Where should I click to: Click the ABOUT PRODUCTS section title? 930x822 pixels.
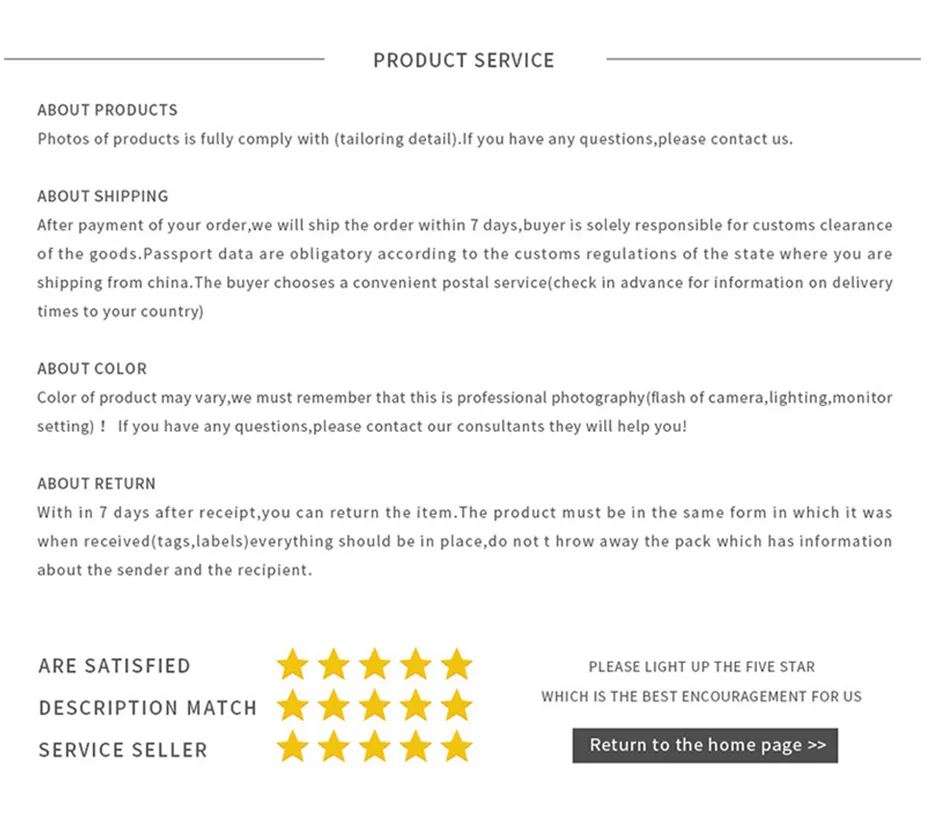107,110
